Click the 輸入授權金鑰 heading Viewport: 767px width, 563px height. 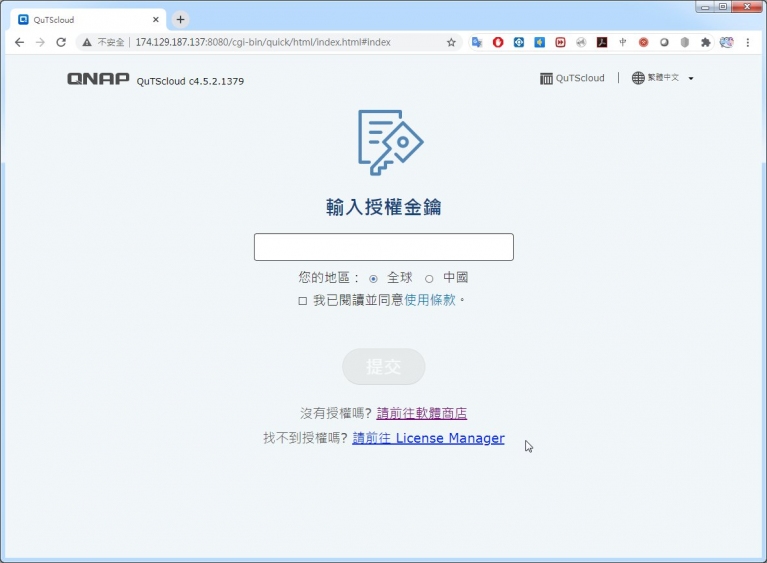pyautogui.click(x=384, y=207)
